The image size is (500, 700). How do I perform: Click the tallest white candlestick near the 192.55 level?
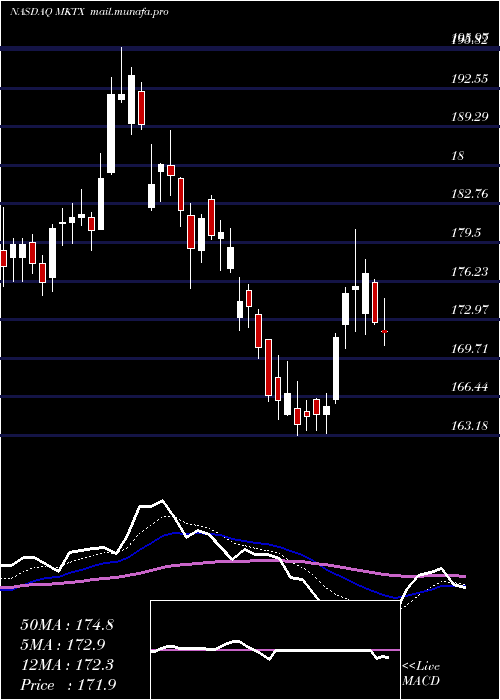click(111, 133)
